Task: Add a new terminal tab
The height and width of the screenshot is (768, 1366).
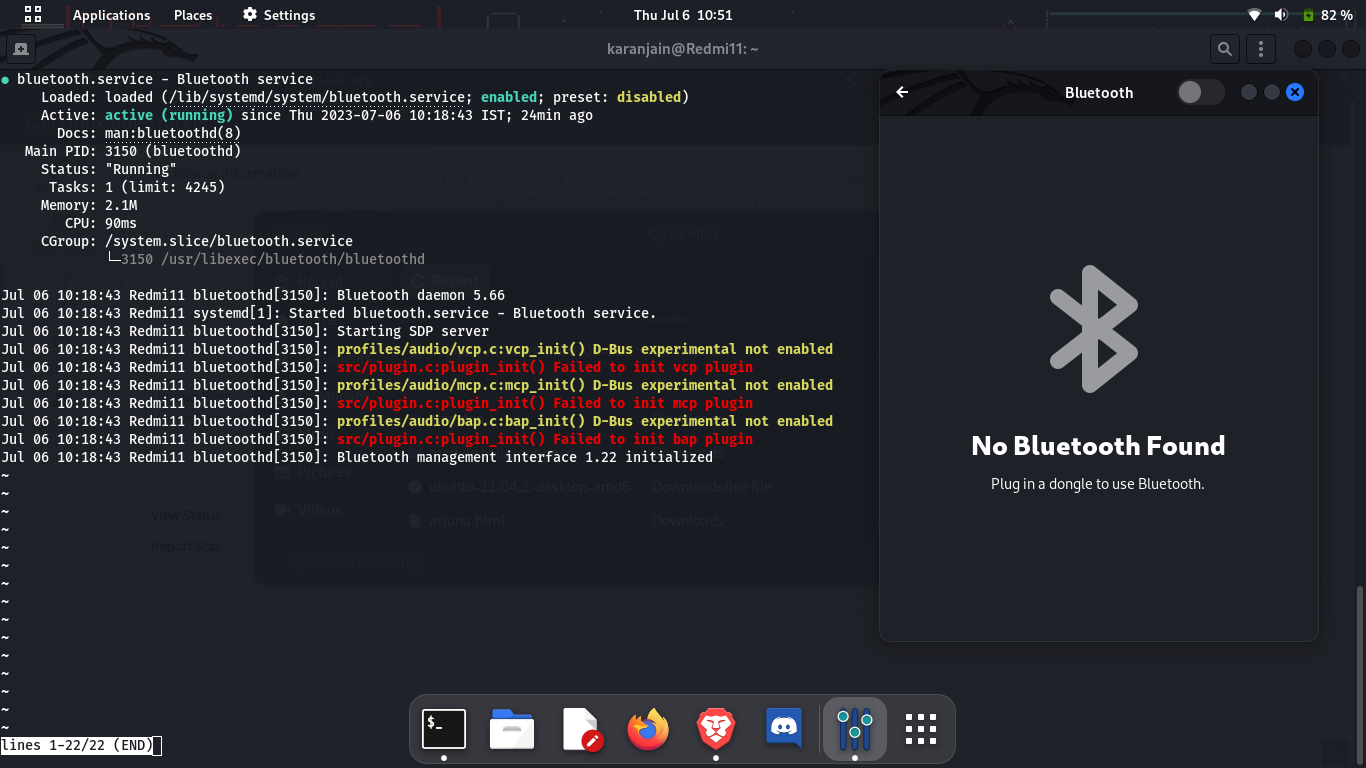Action: [20, 49]
